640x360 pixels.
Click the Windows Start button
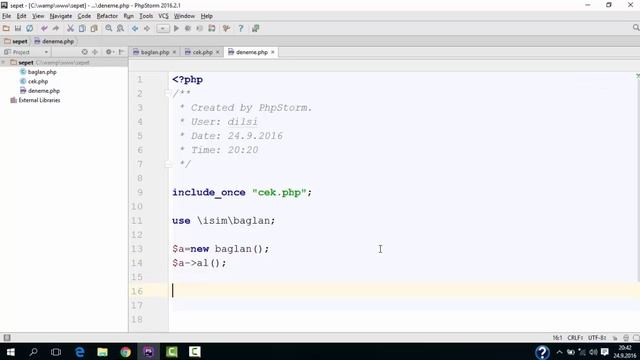point(10,351)
